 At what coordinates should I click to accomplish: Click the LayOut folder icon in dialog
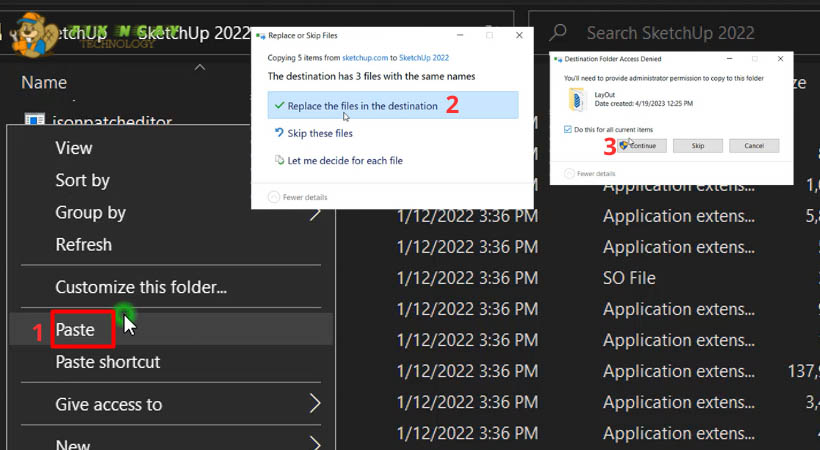tap(576, 99)
